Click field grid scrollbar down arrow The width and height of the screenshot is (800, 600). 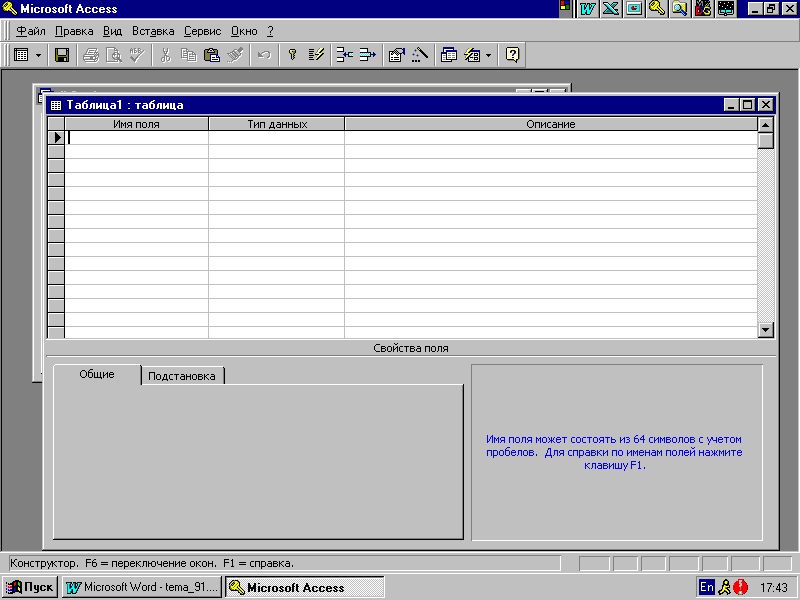(765, 330)
